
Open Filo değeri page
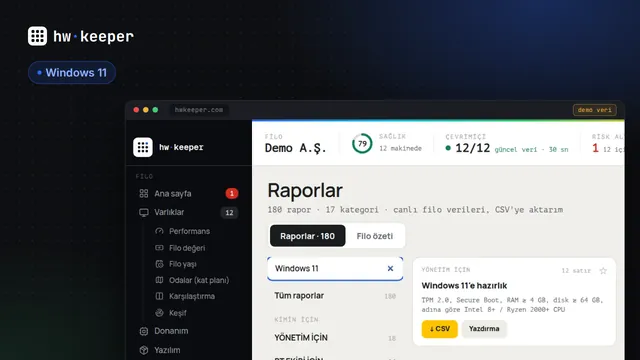[187, 248]
